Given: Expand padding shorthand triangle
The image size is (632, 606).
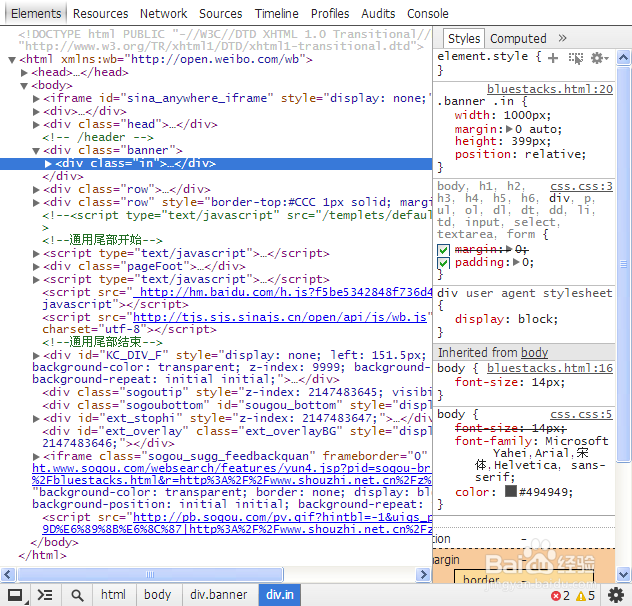Looking at the screenshot, I should [516, 262].
